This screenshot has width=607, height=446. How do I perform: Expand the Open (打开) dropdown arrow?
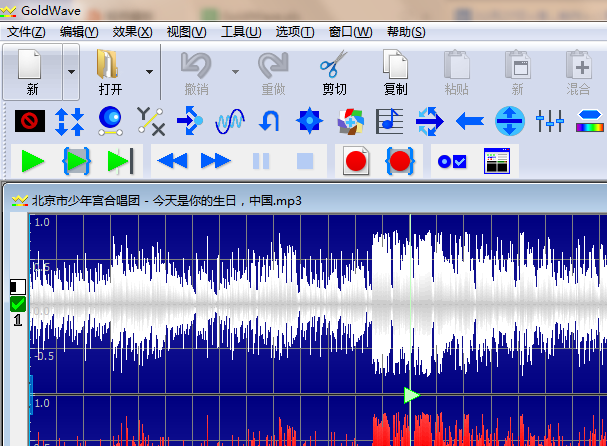pos(150,73)
